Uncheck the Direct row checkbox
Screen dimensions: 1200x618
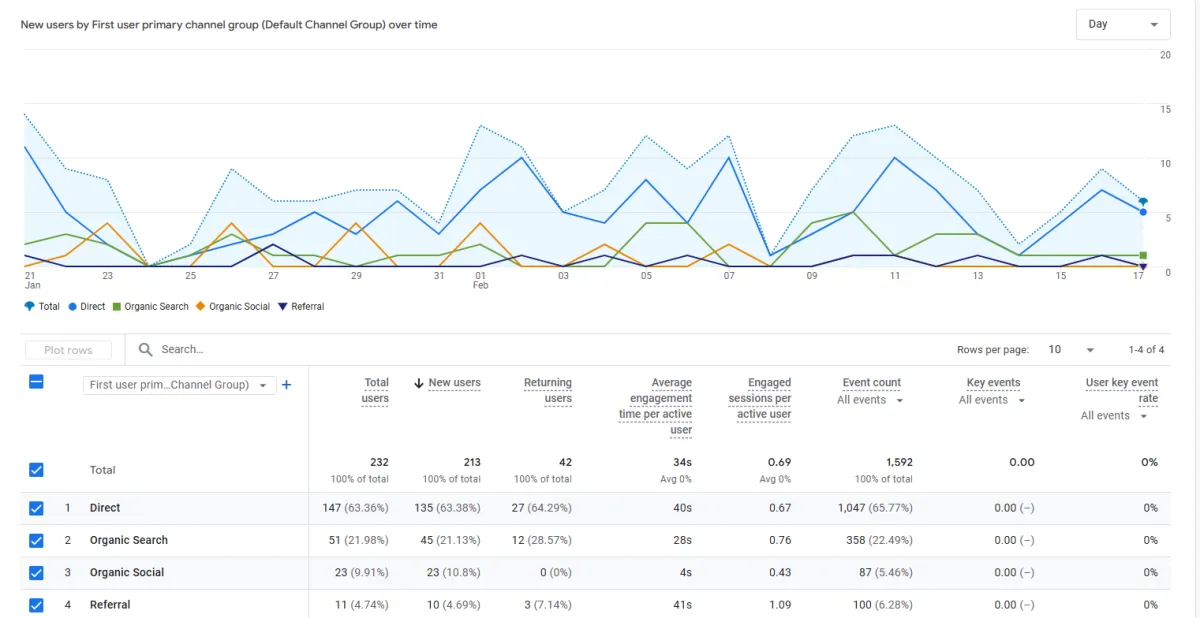coord(36,508)
